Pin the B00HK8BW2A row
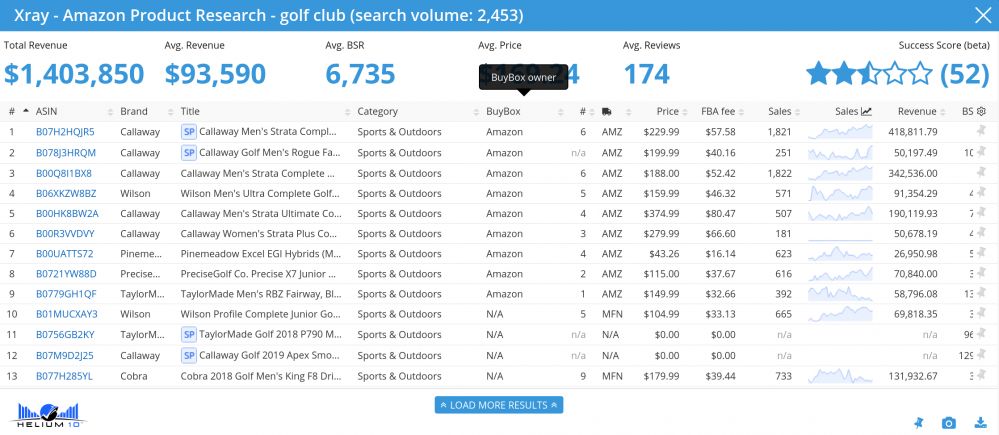Image resolution: width=999 pixels, height=435 pixels. (981, 212)
